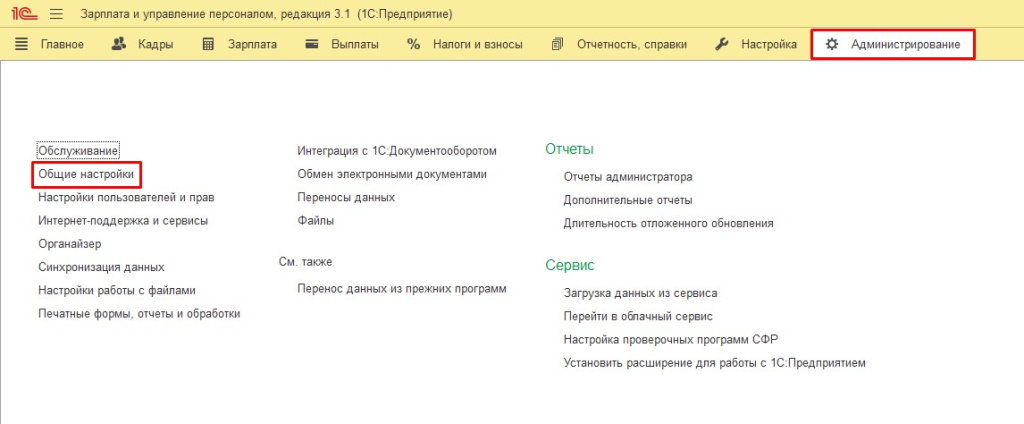Open Обмен электронными документами

392,174
